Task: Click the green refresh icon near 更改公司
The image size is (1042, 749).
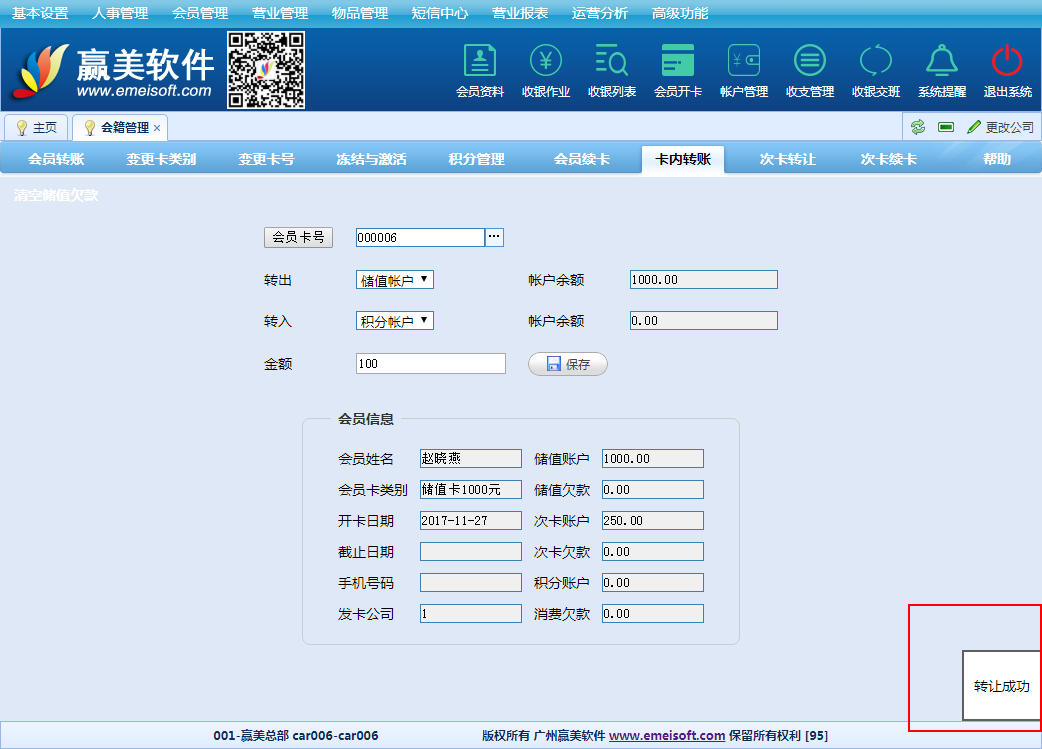Action: (x=917, y=127)
